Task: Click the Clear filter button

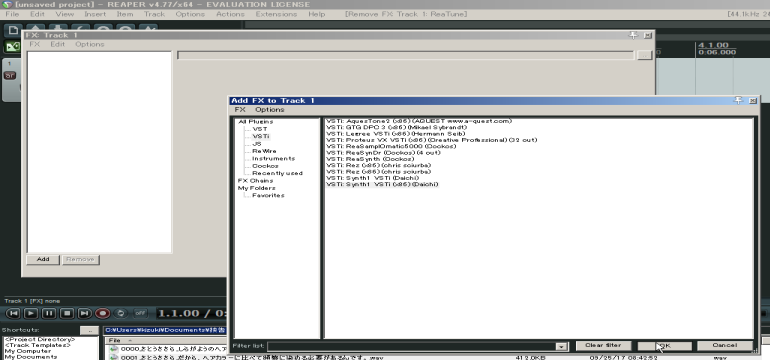Action: point(603,345)
